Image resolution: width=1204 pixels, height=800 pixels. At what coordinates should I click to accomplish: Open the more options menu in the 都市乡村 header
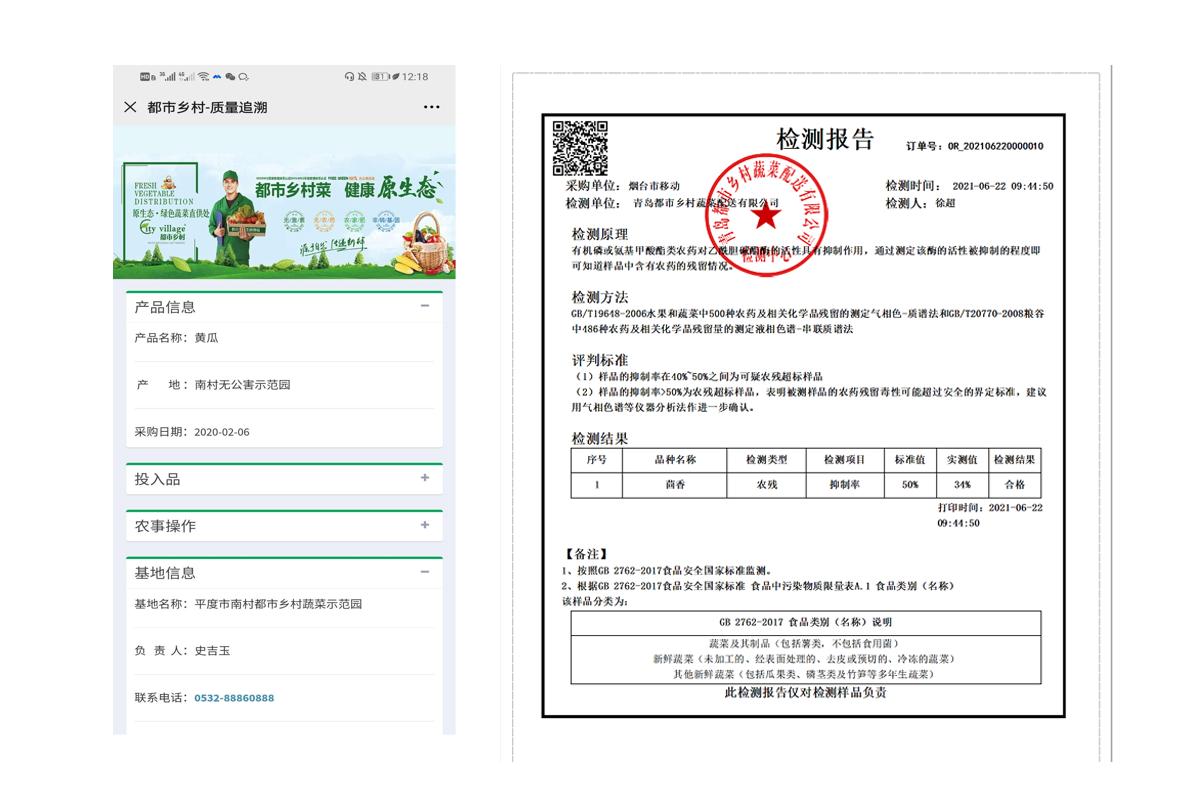[432, 107]
